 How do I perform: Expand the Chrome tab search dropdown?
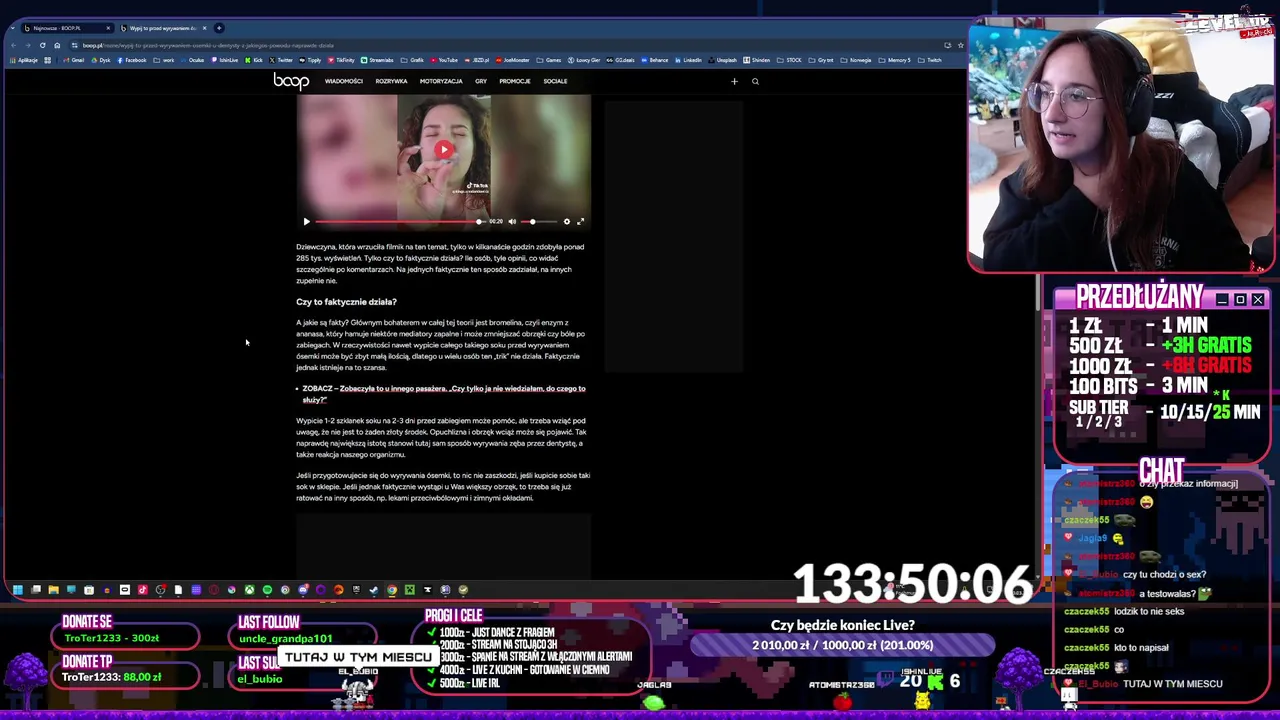coord(12,28)
